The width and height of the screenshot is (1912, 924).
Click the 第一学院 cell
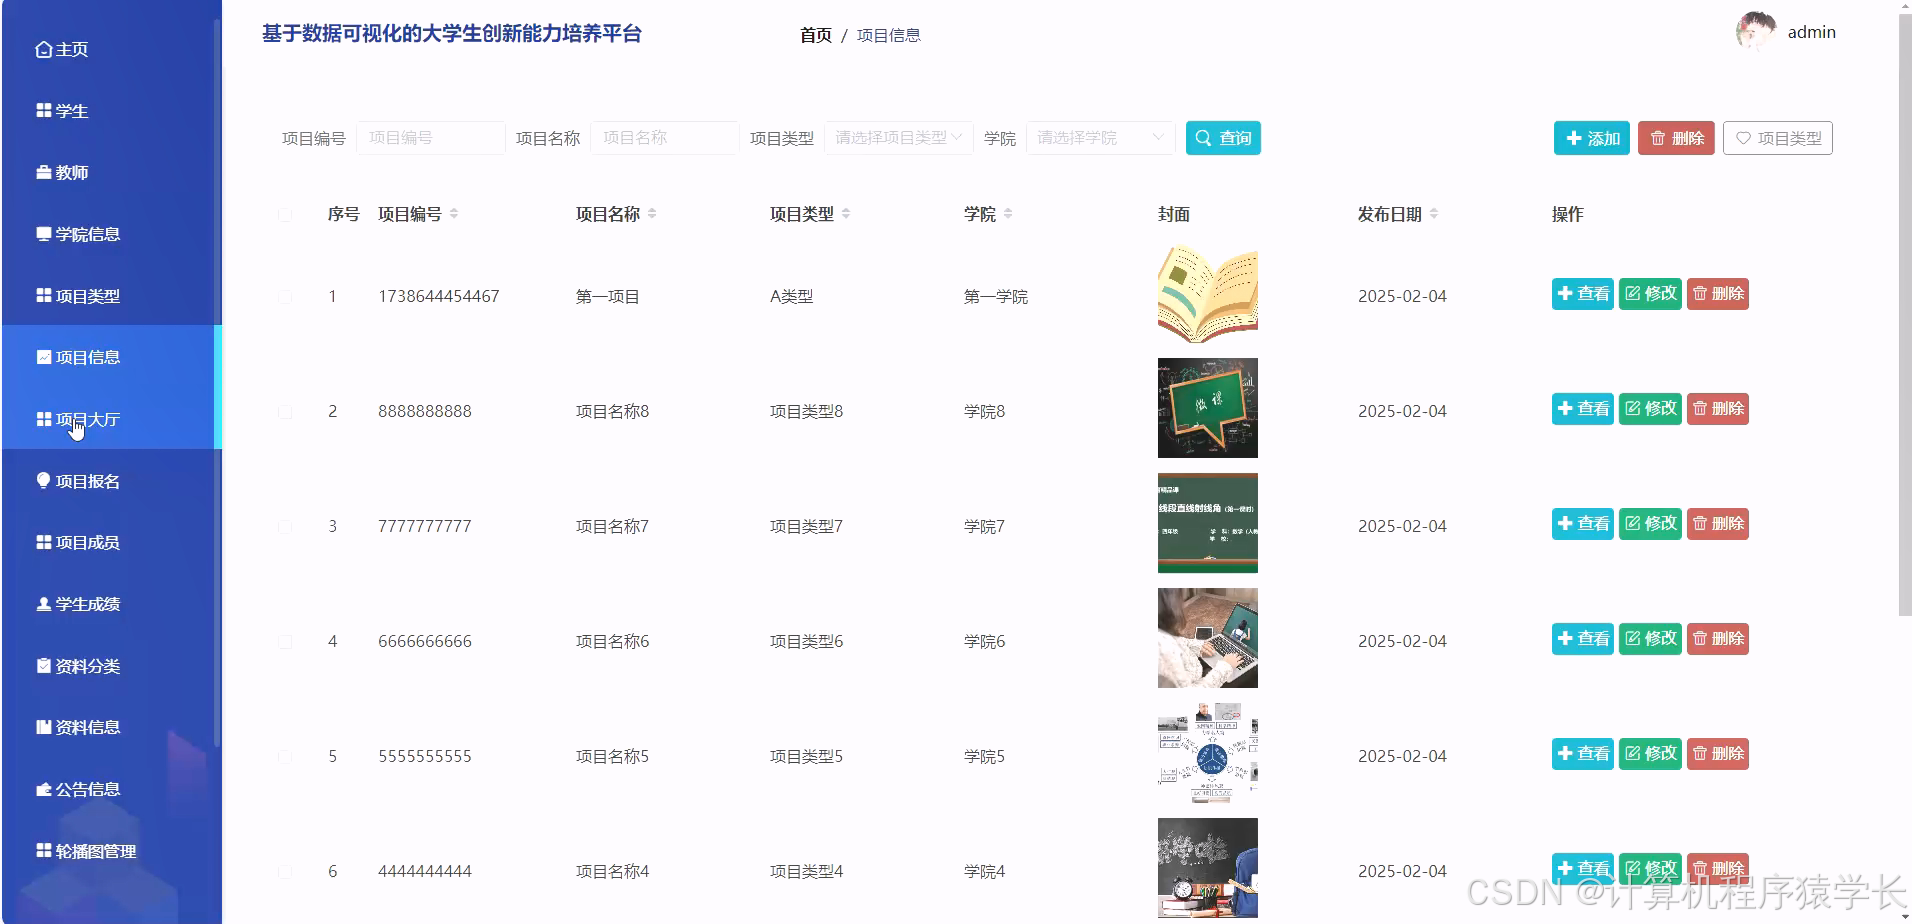coord(996,296)
